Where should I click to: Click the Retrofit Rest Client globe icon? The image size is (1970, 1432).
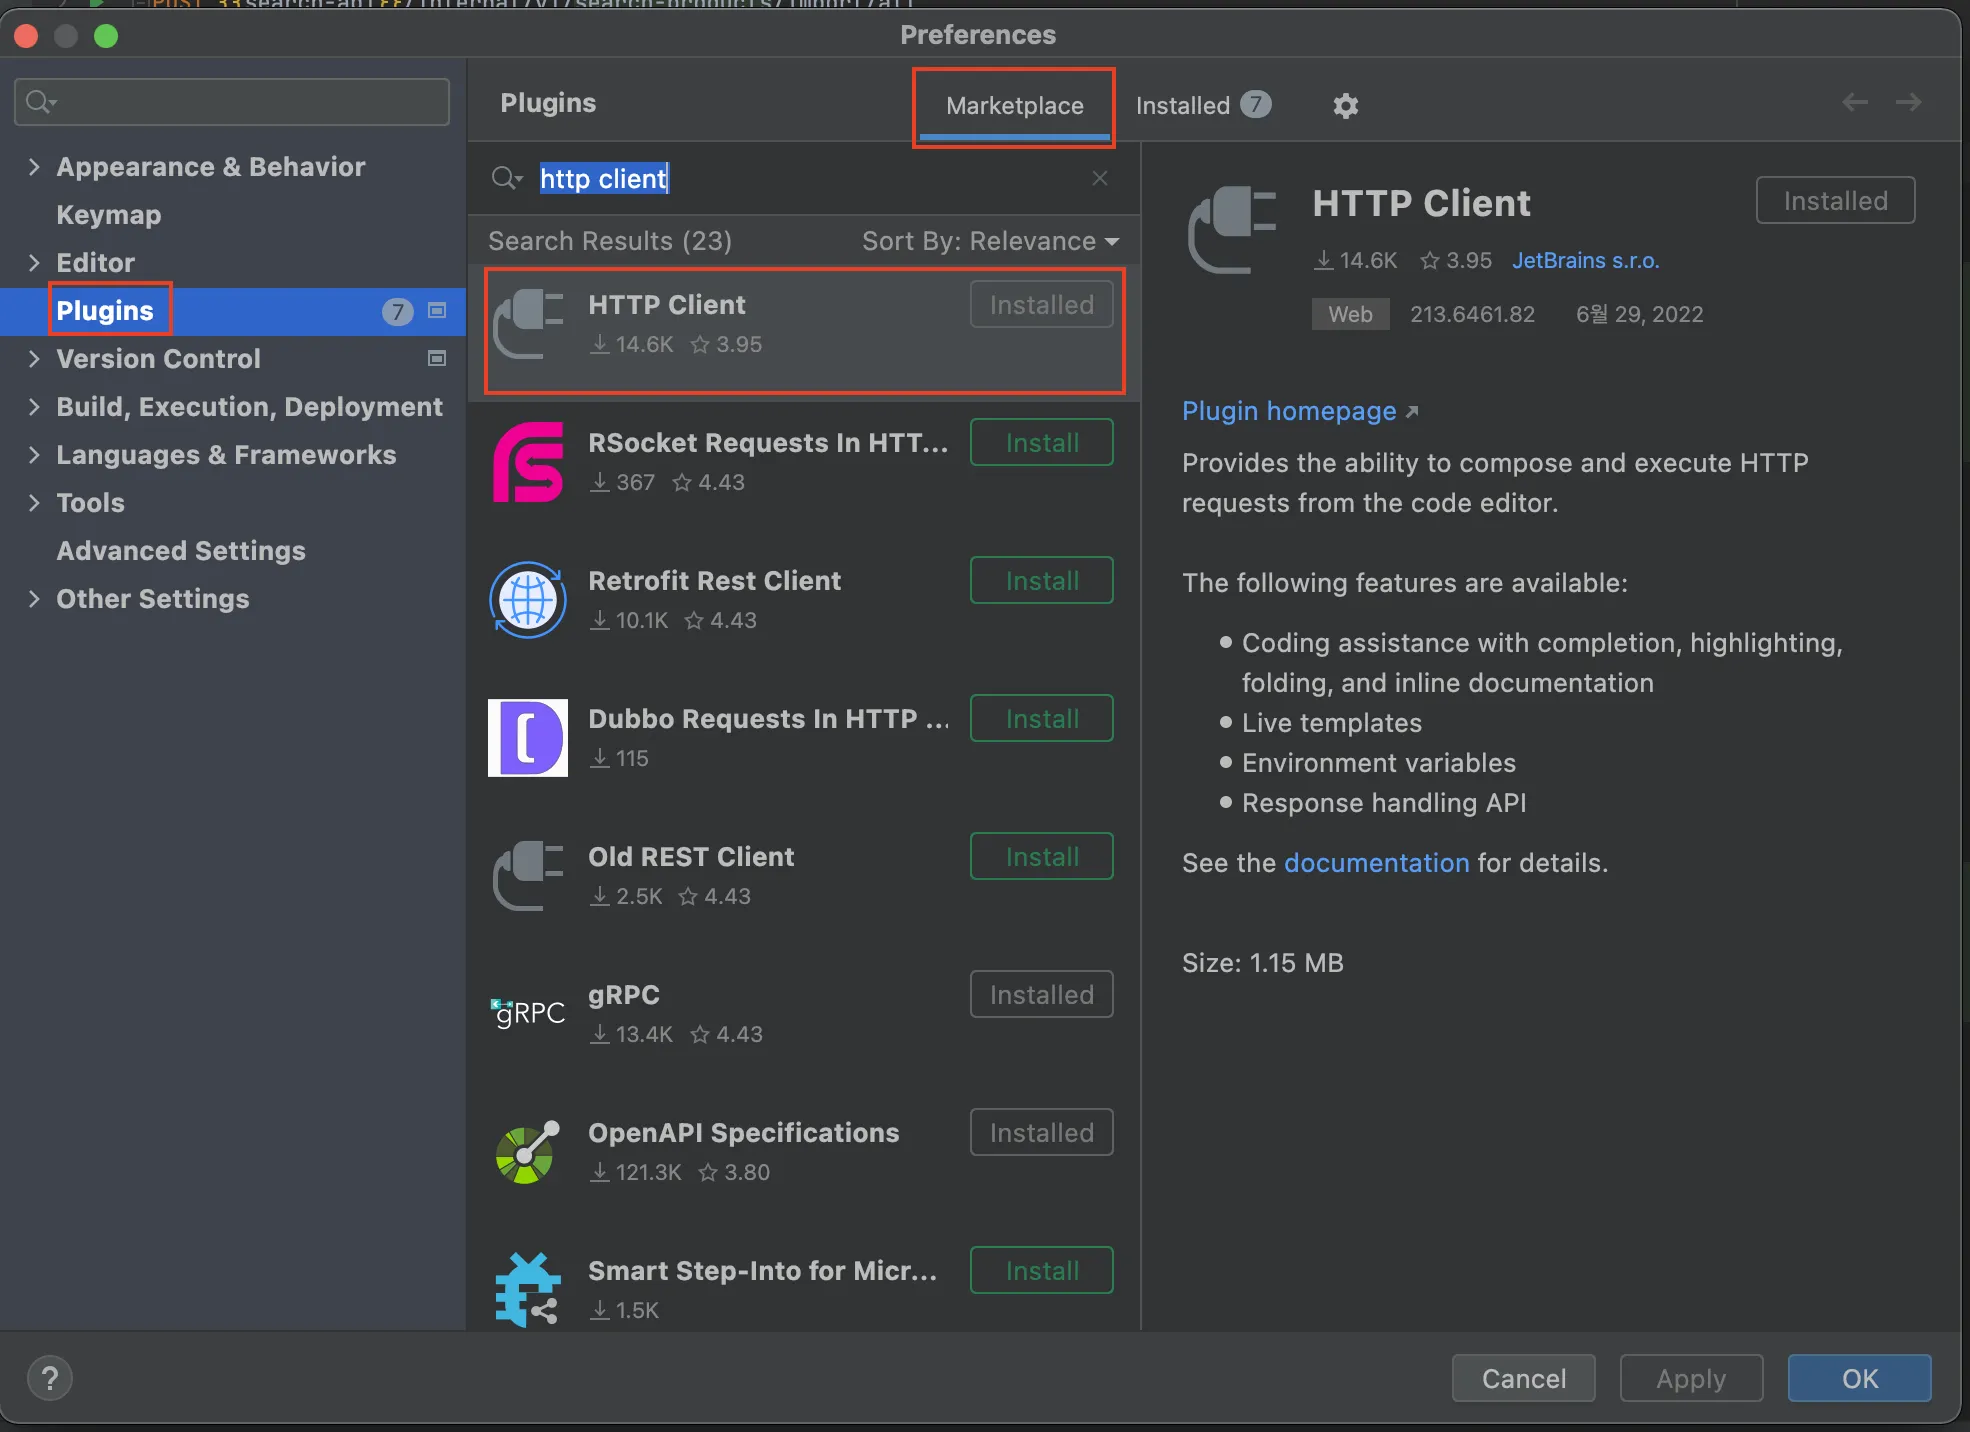click(x=527, y=600)
